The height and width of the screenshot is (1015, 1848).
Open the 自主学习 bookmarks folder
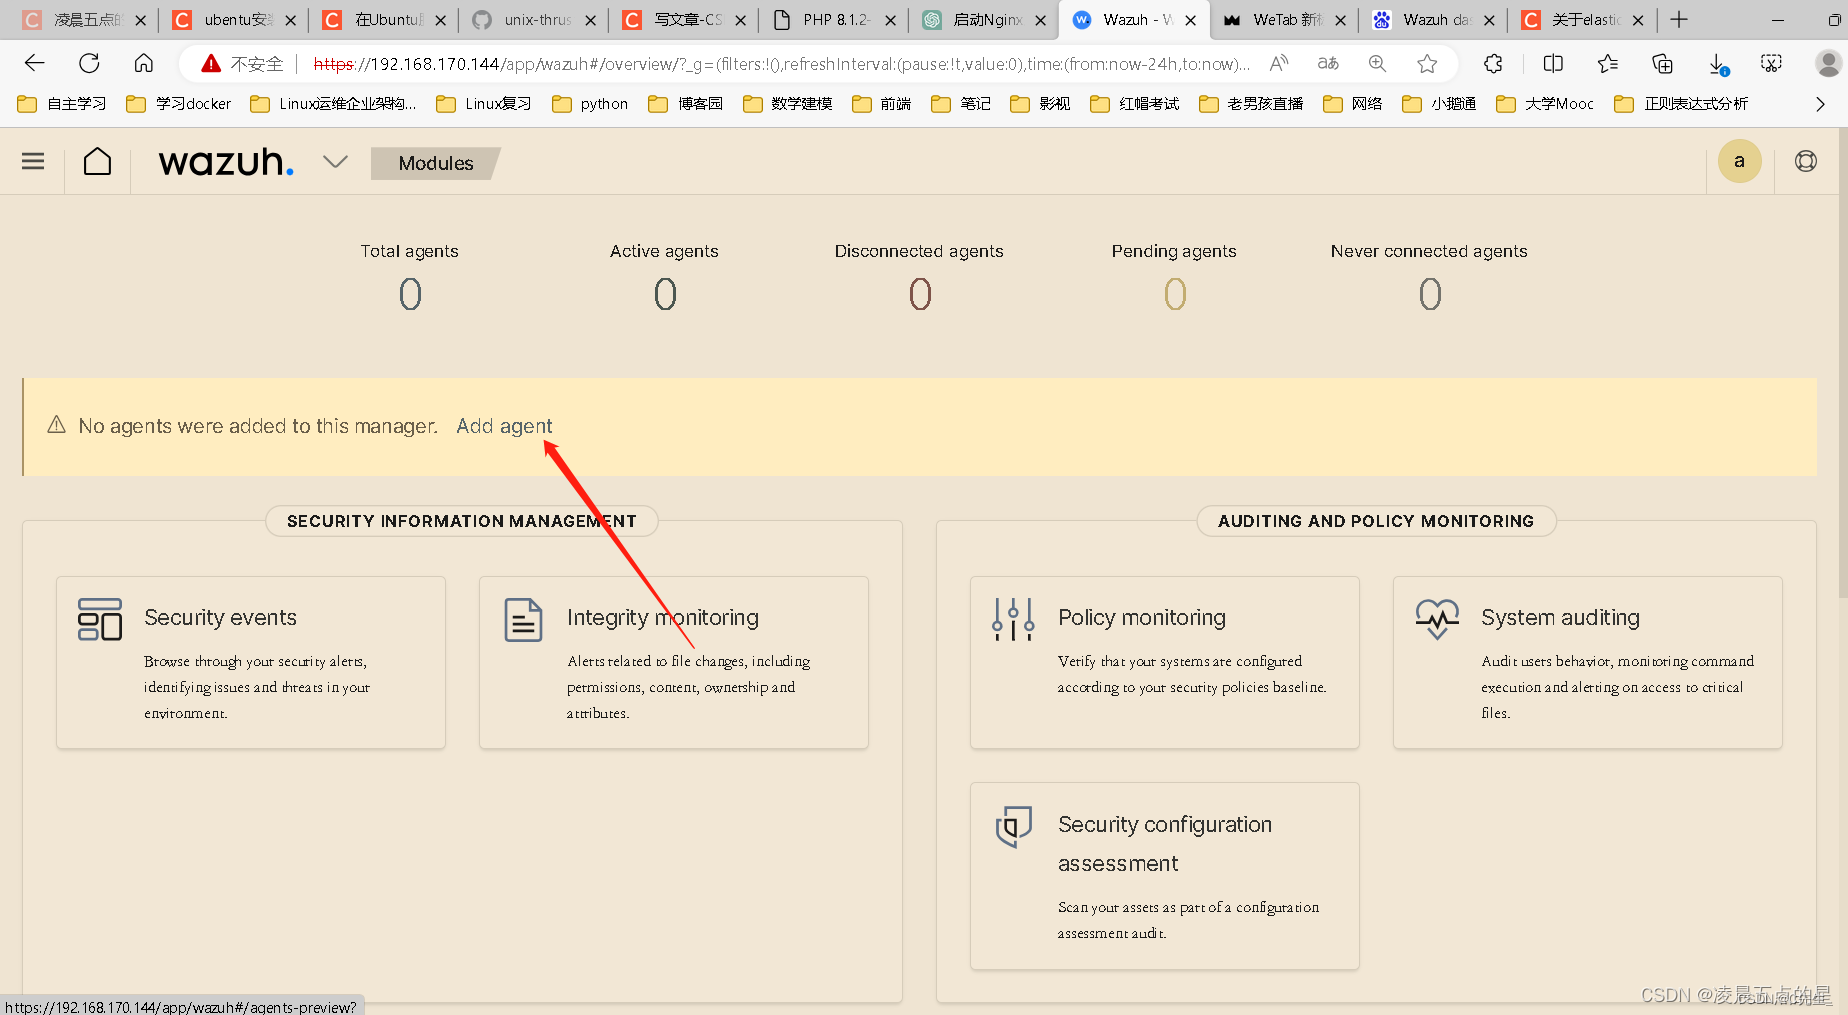coord(61,103)
